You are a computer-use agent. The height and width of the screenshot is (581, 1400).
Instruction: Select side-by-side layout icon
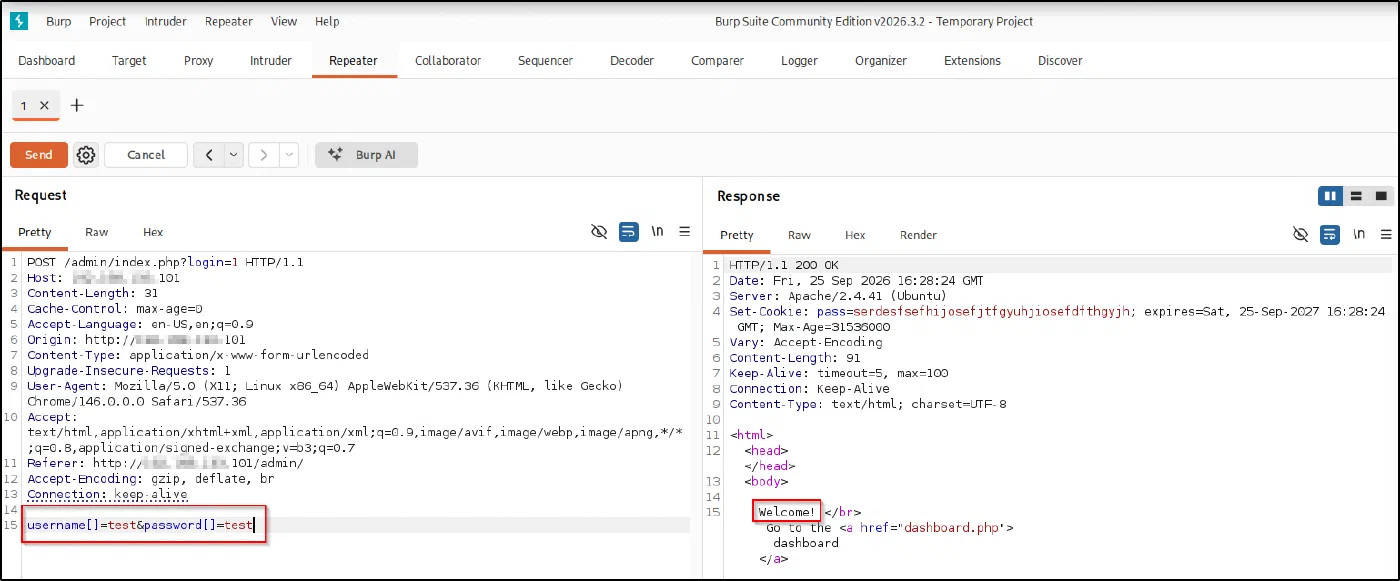tap(1330, 196)
